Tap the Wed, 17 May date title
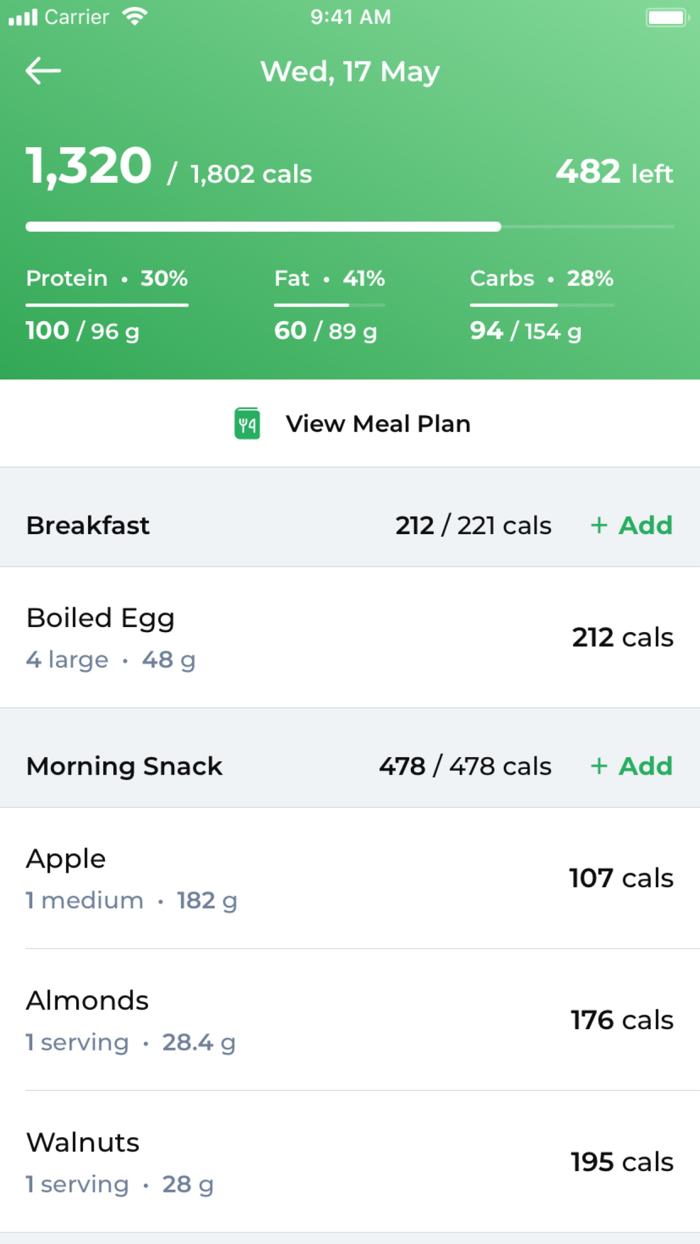The height and width of the screenshot is (1244, 700). [x=350, y=72]
